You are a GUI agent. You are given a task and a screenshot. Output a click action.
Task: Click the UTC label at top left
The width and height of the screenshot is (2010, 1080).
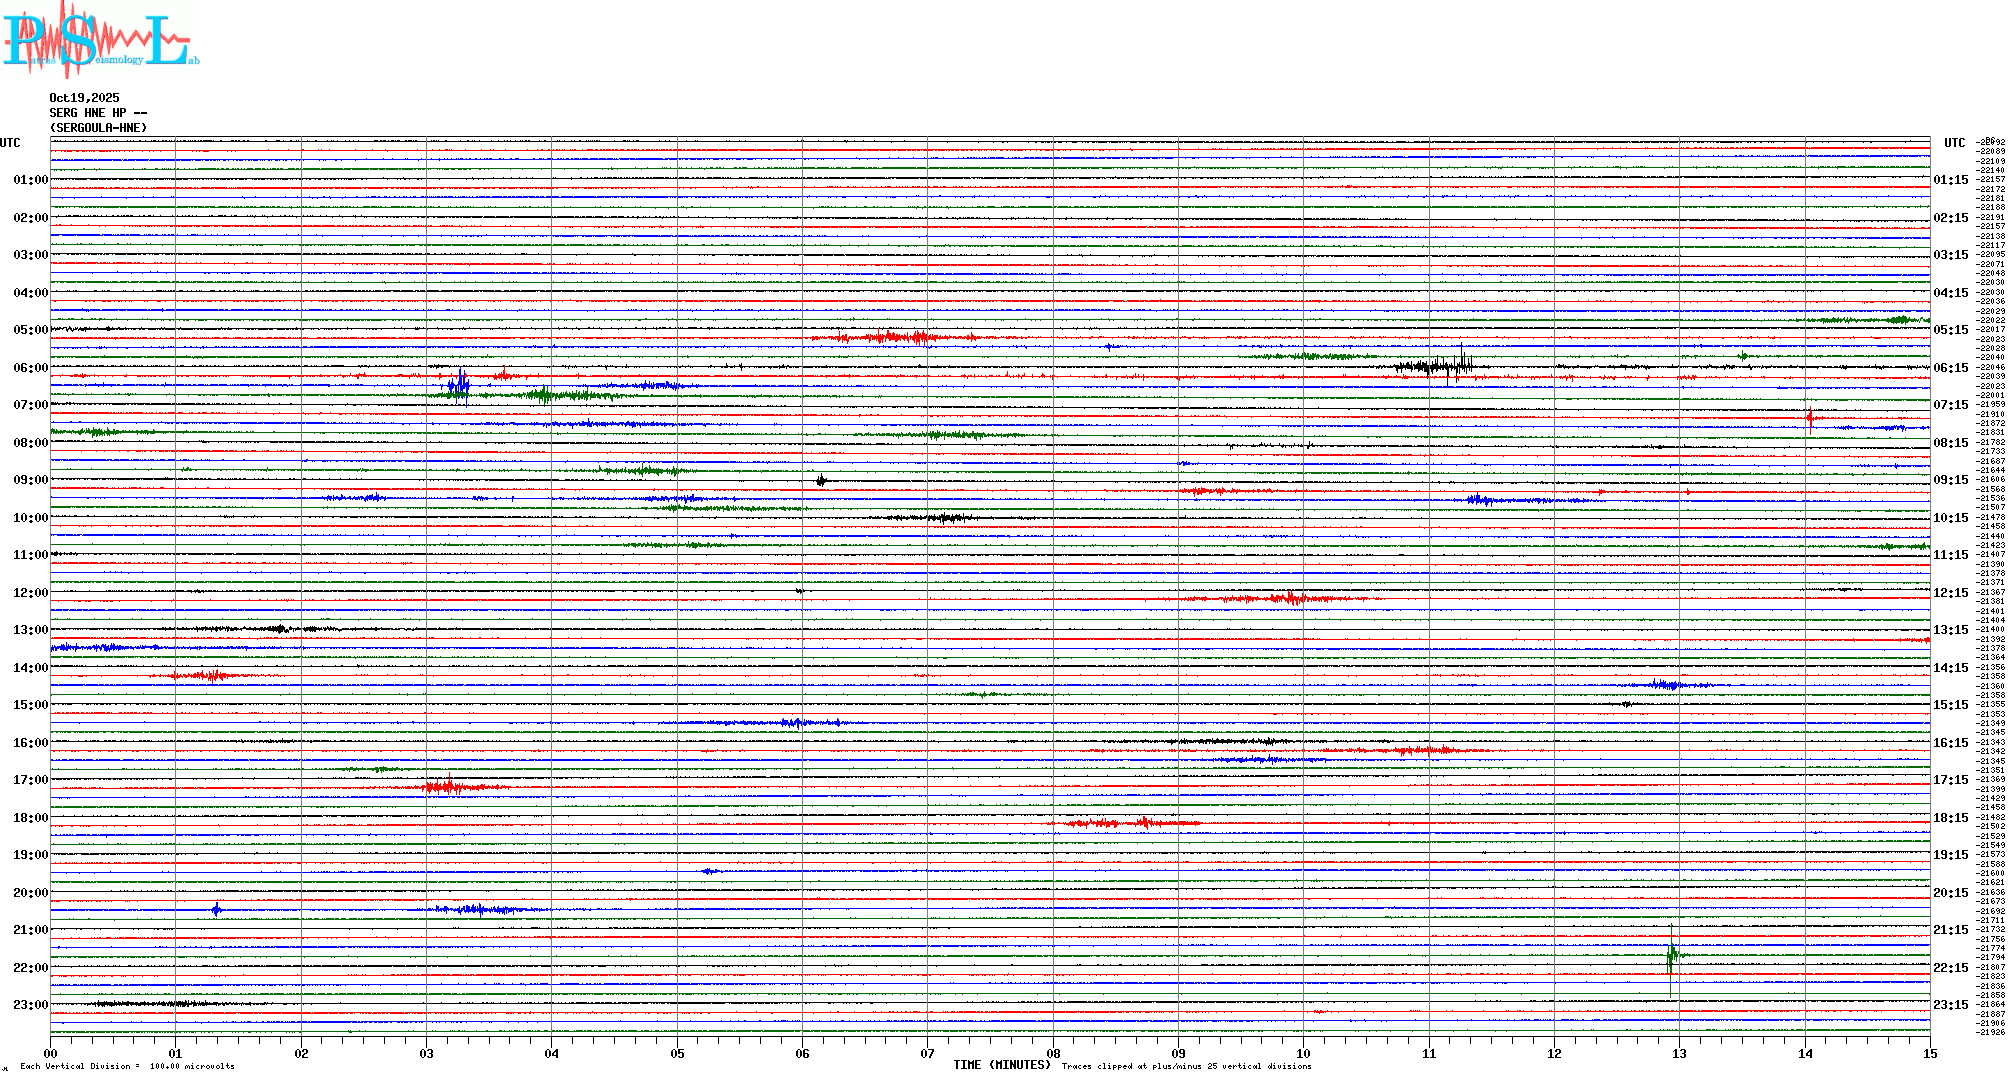[10, 143]
